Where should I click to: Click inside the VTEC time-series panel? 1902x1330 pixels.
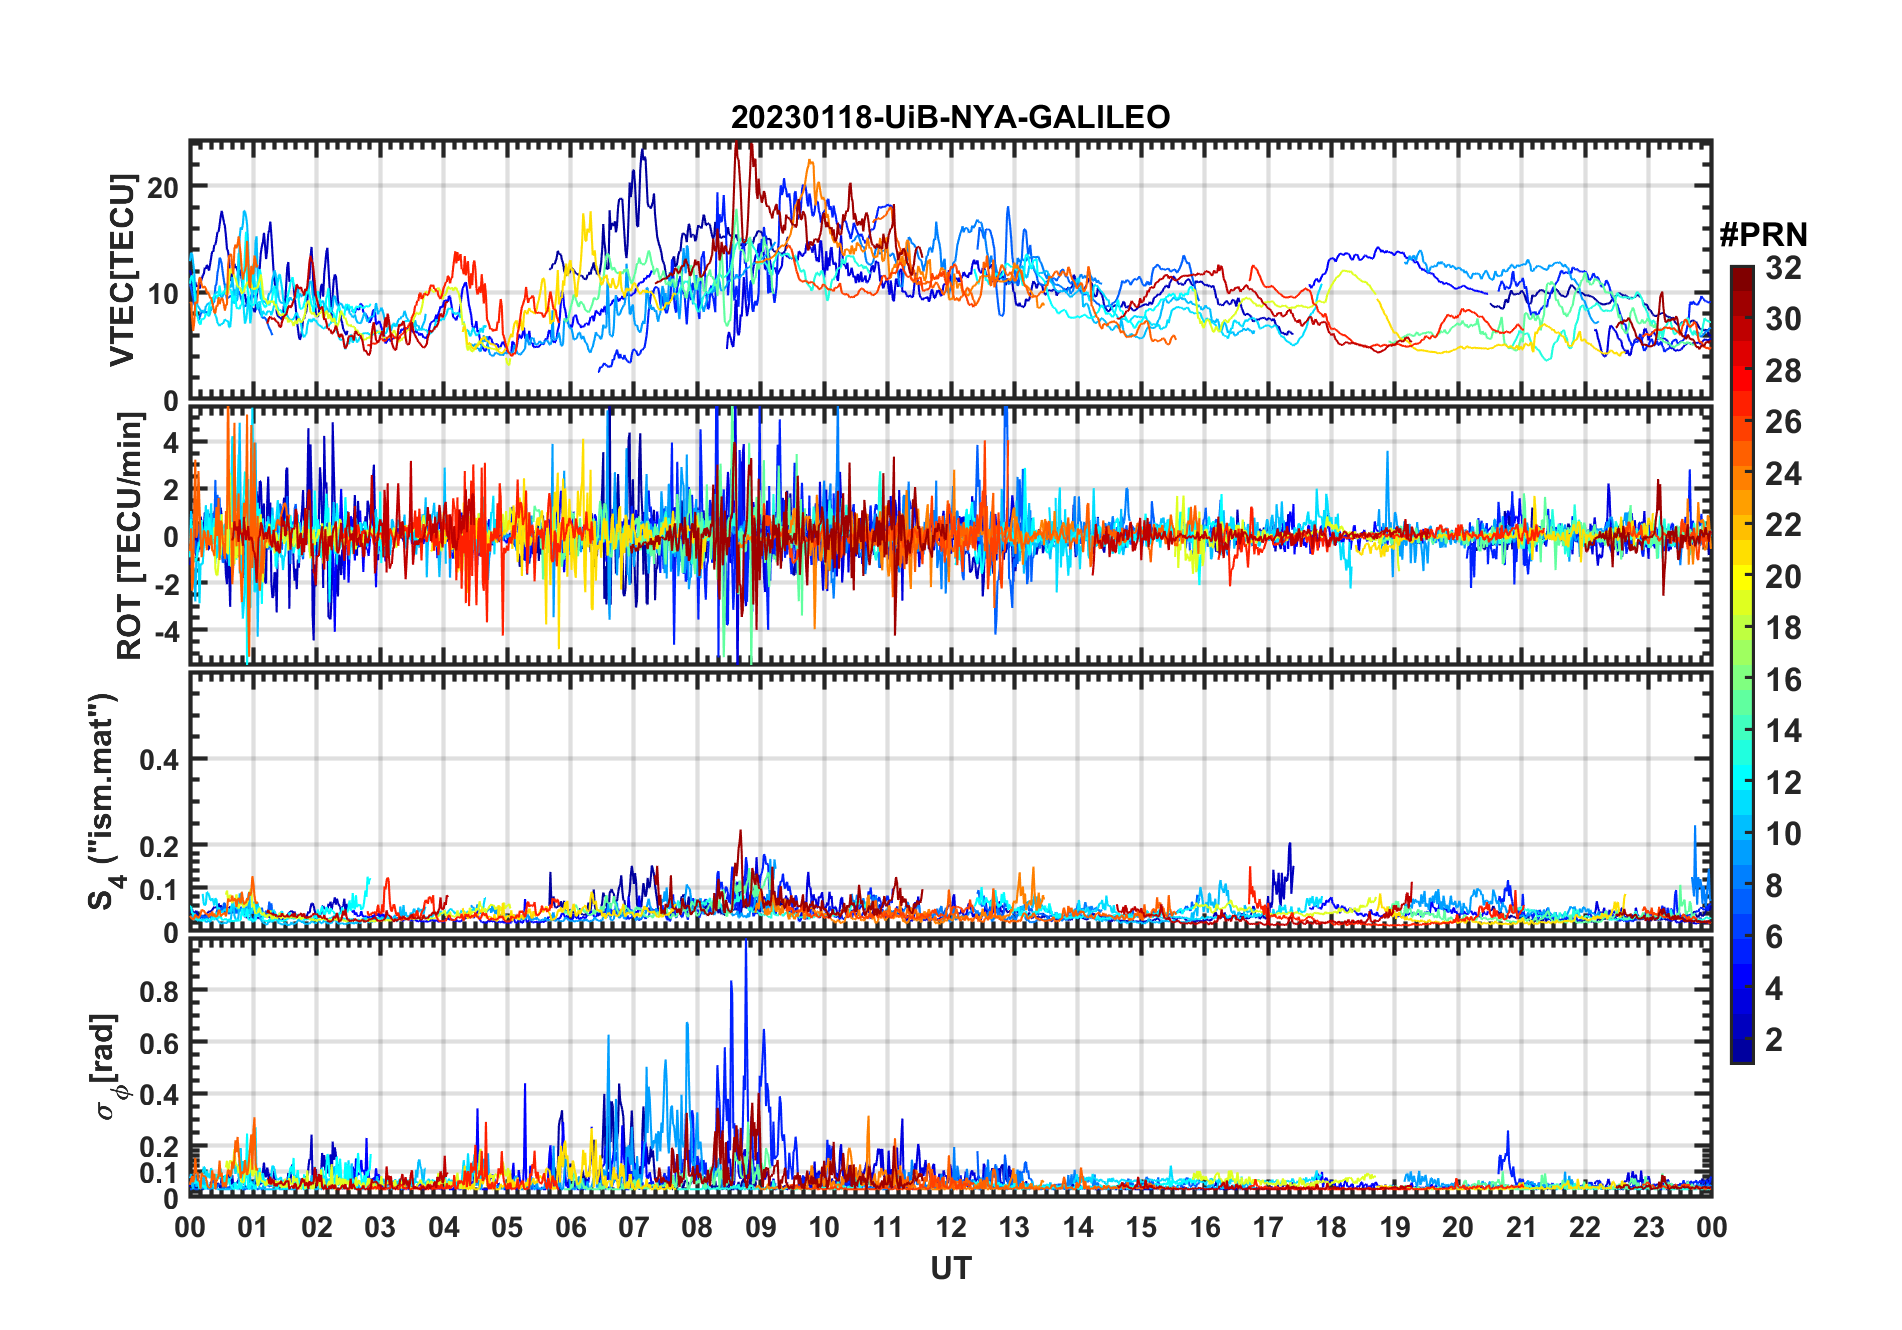pyautogui.click(x=951, y=271)
